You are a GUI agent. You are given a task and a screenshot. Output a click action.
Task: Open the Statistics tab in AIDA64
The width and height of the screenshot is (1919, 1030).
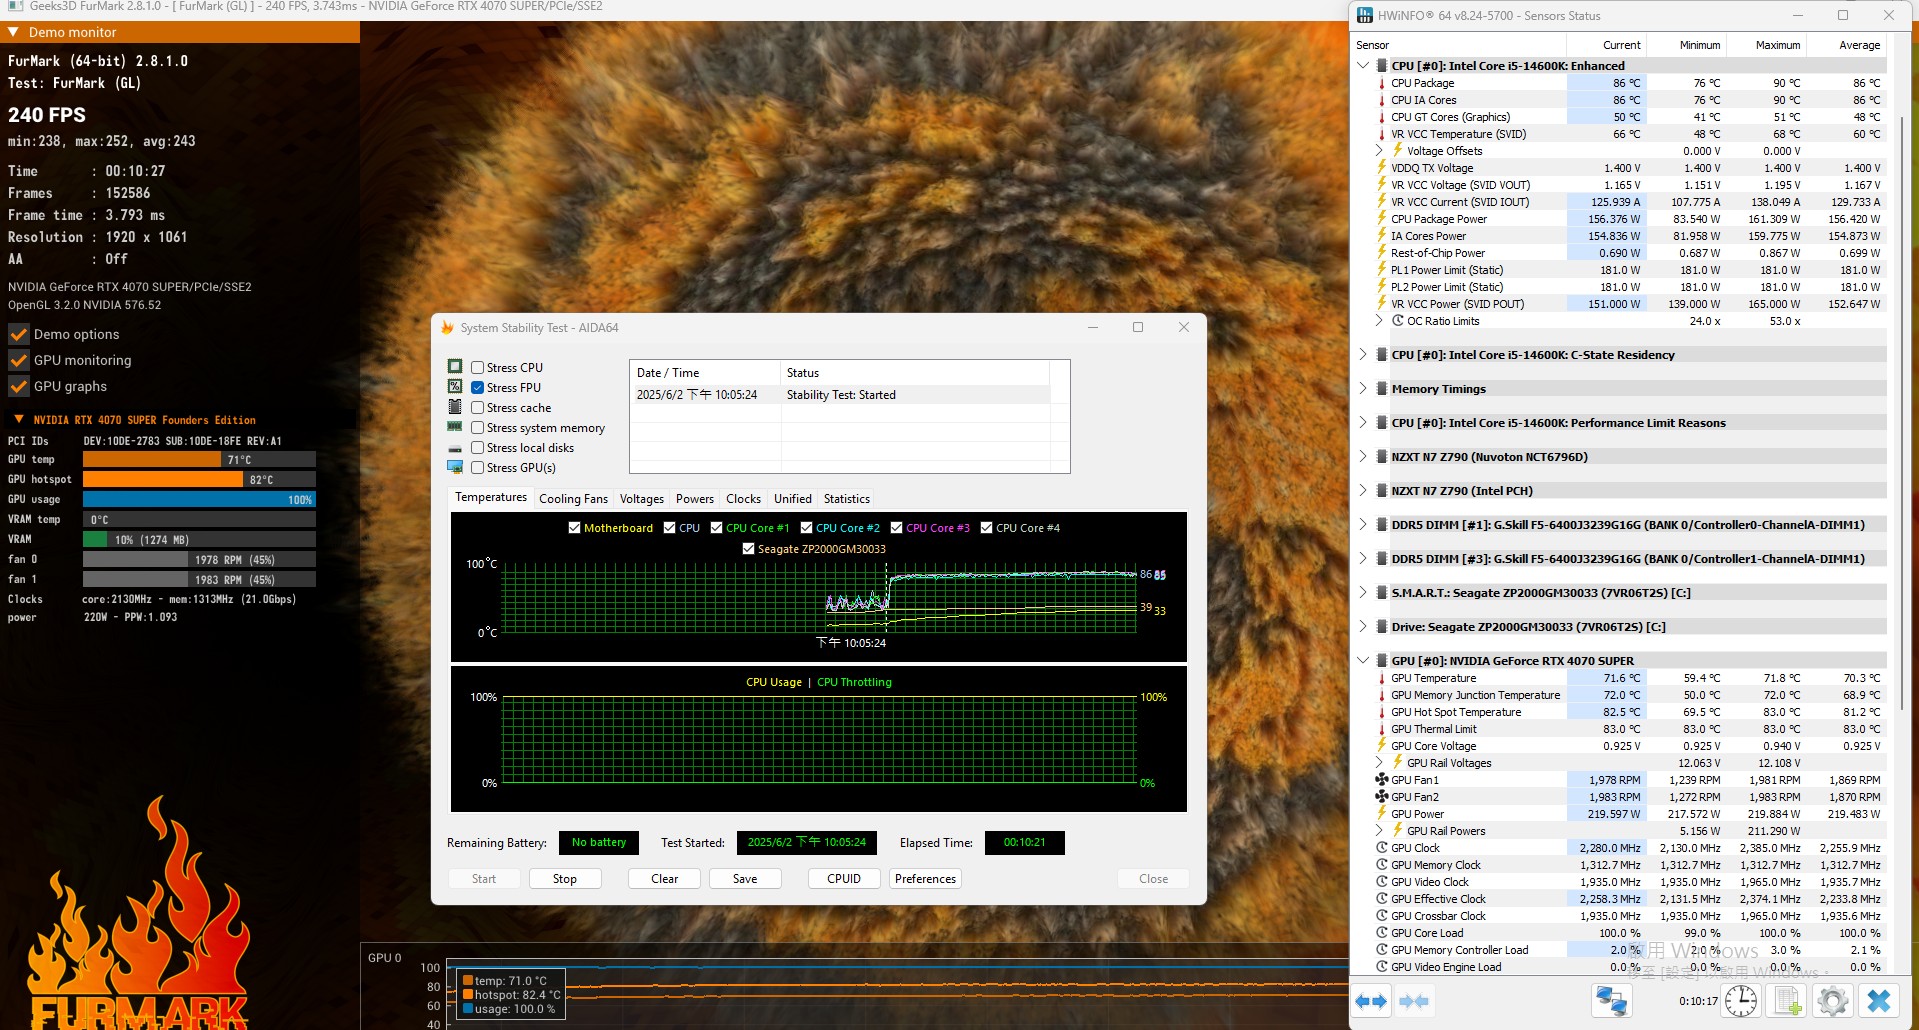847,499
